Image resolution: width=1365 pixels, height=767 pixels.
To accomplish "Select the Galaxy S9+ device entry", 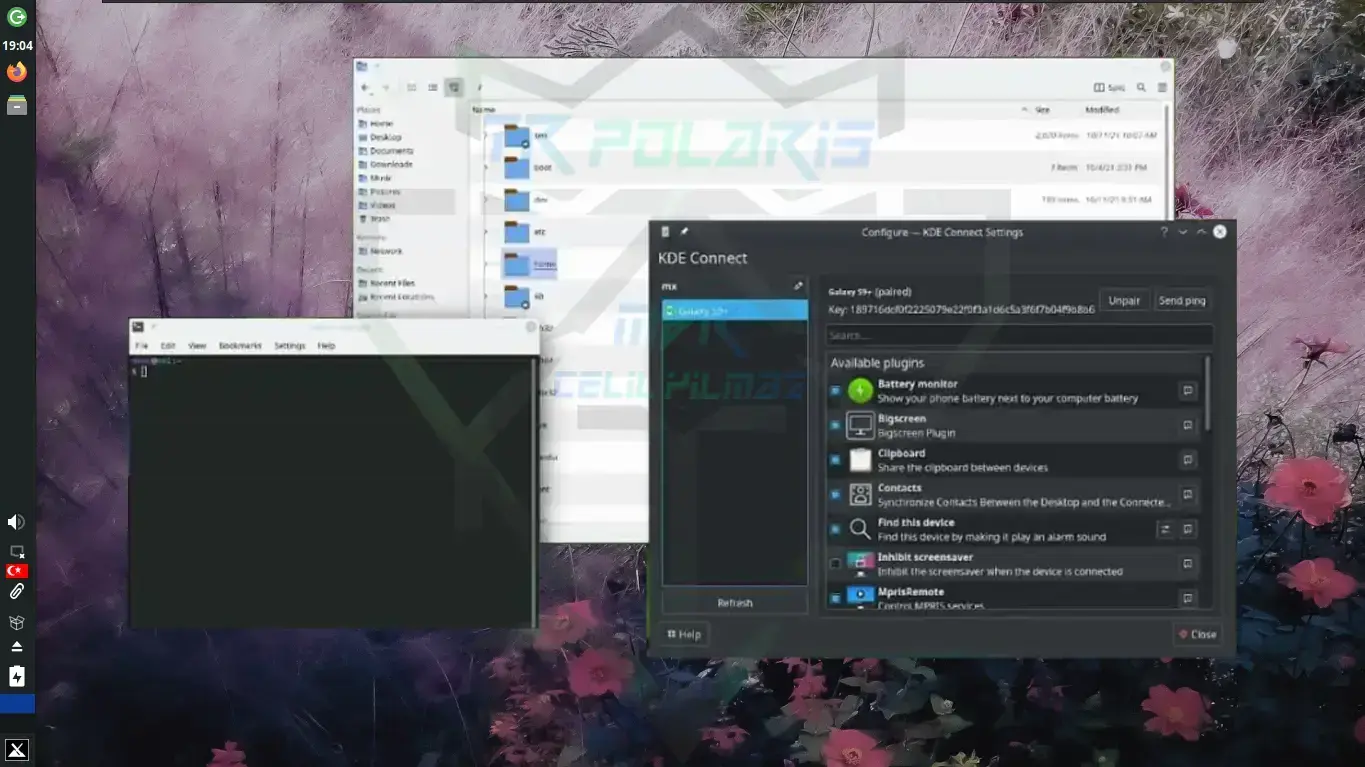I will click(735, 311).
